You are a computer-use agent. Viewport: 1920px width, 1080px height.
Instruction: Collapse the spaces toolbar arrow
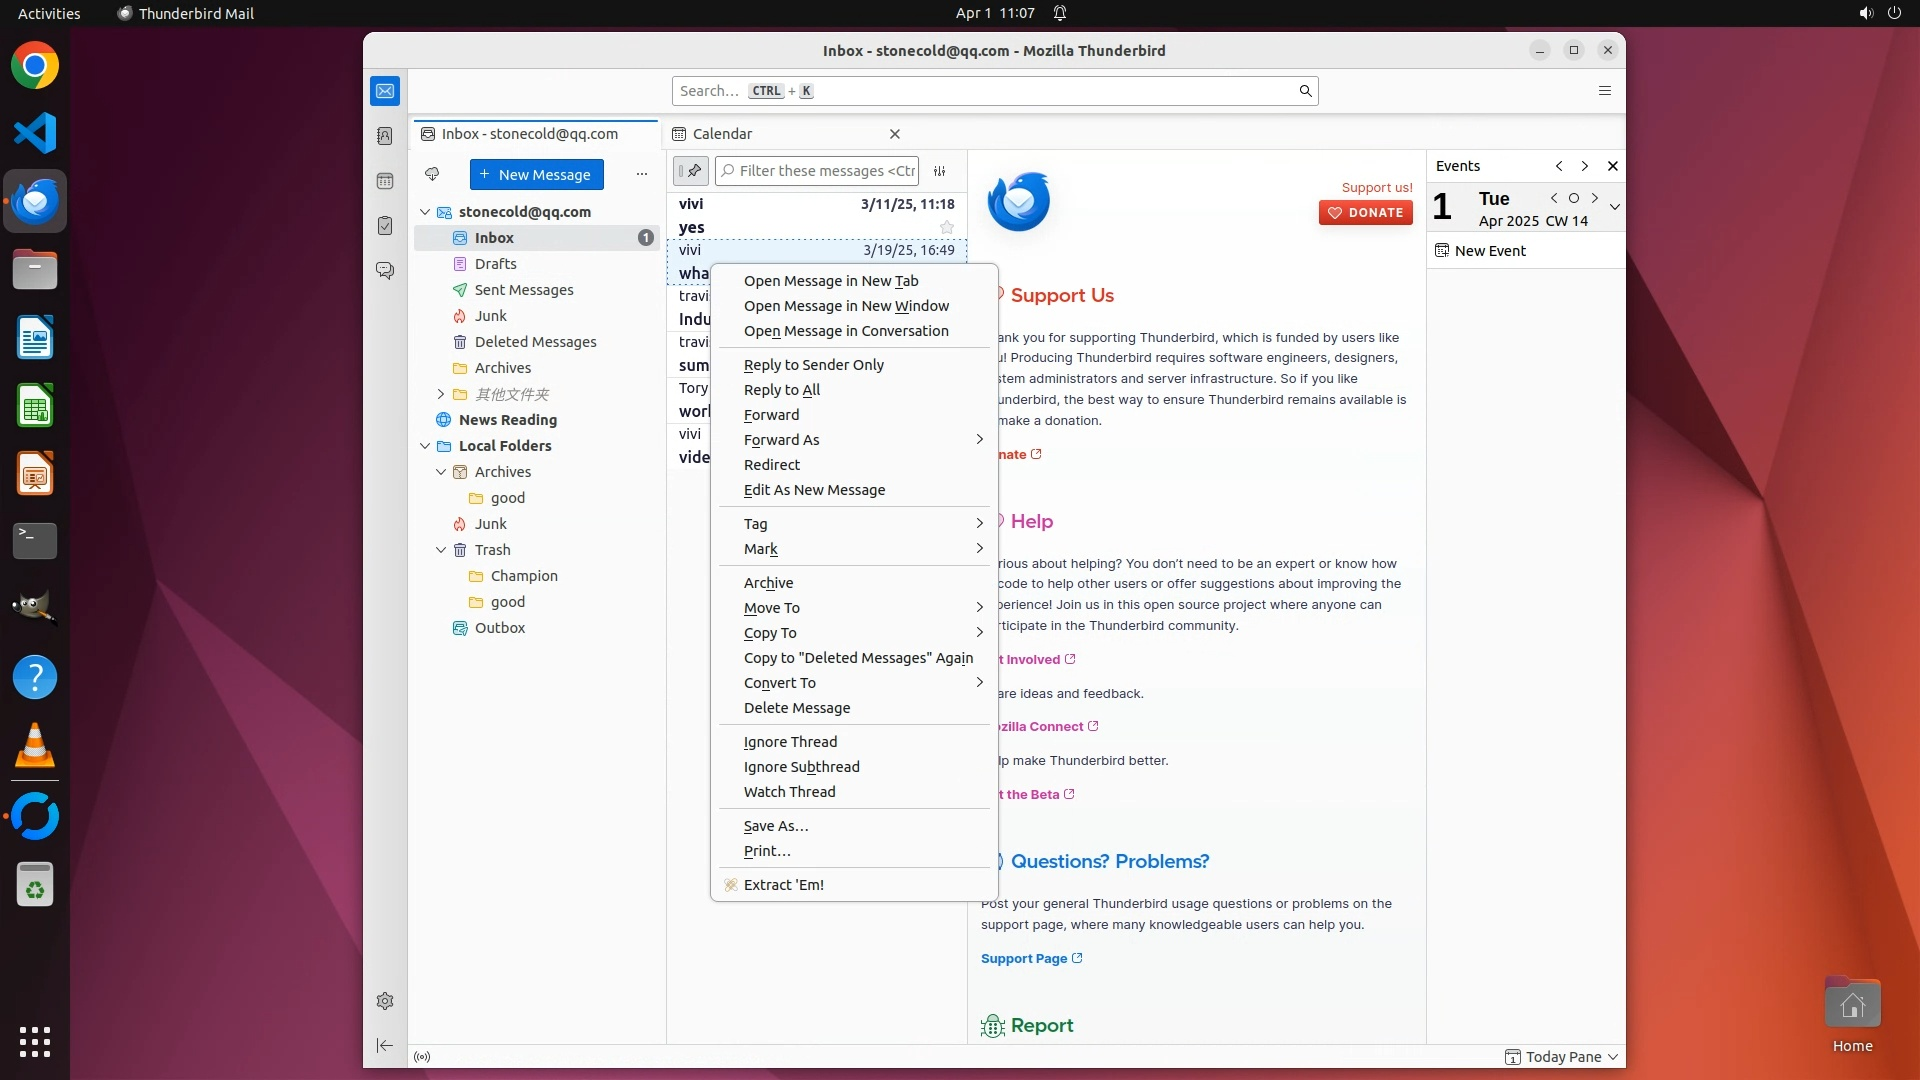coord(385,1045)
